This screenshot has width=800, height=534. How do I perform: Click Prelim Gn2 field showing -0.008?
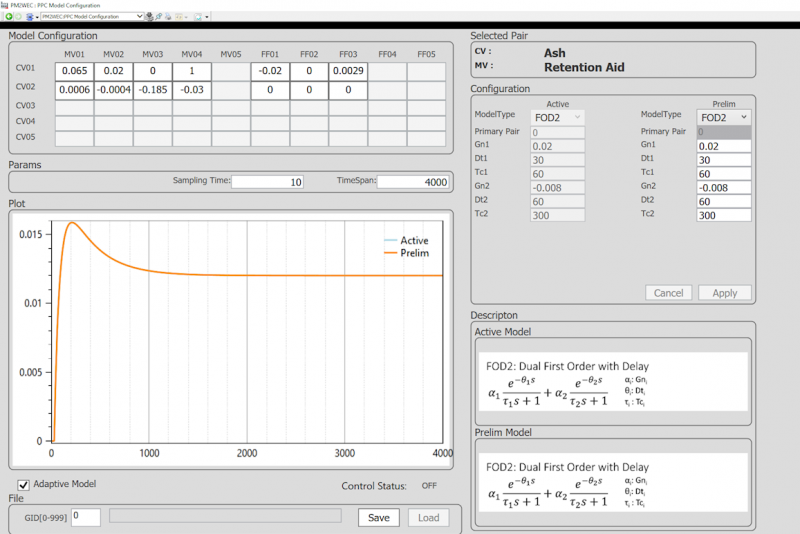[723, 187]
